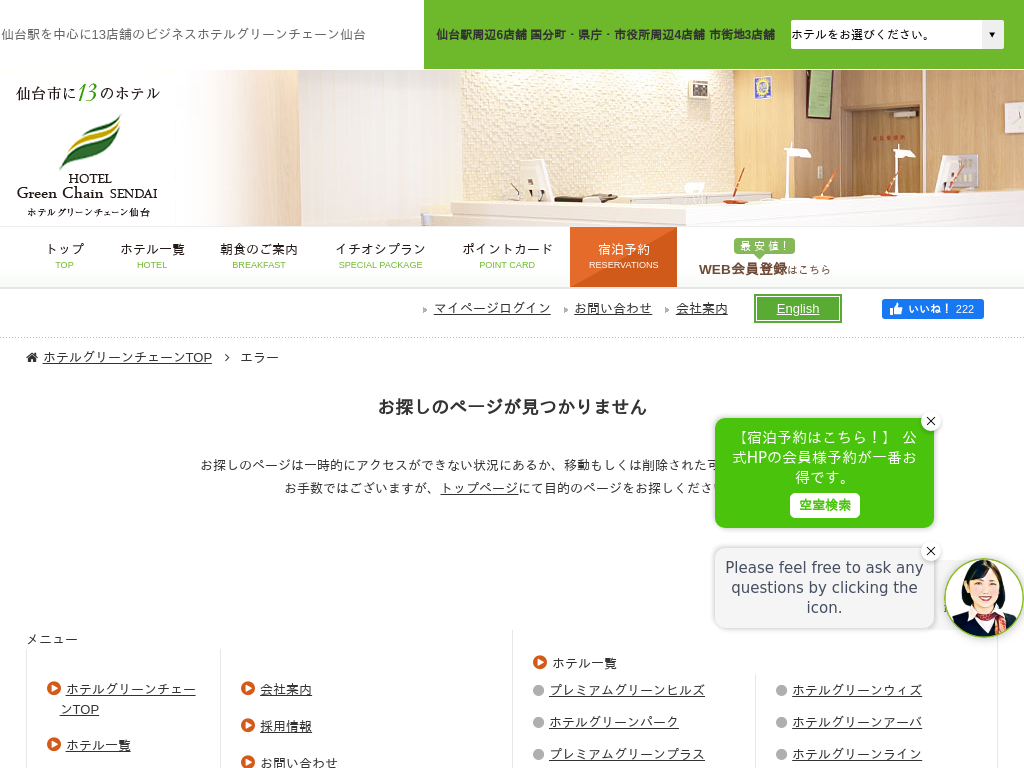Screen dimensions: 1024x768
Task: Open ホテルグリーンアーバ hotel link
Action: [857, 722]
